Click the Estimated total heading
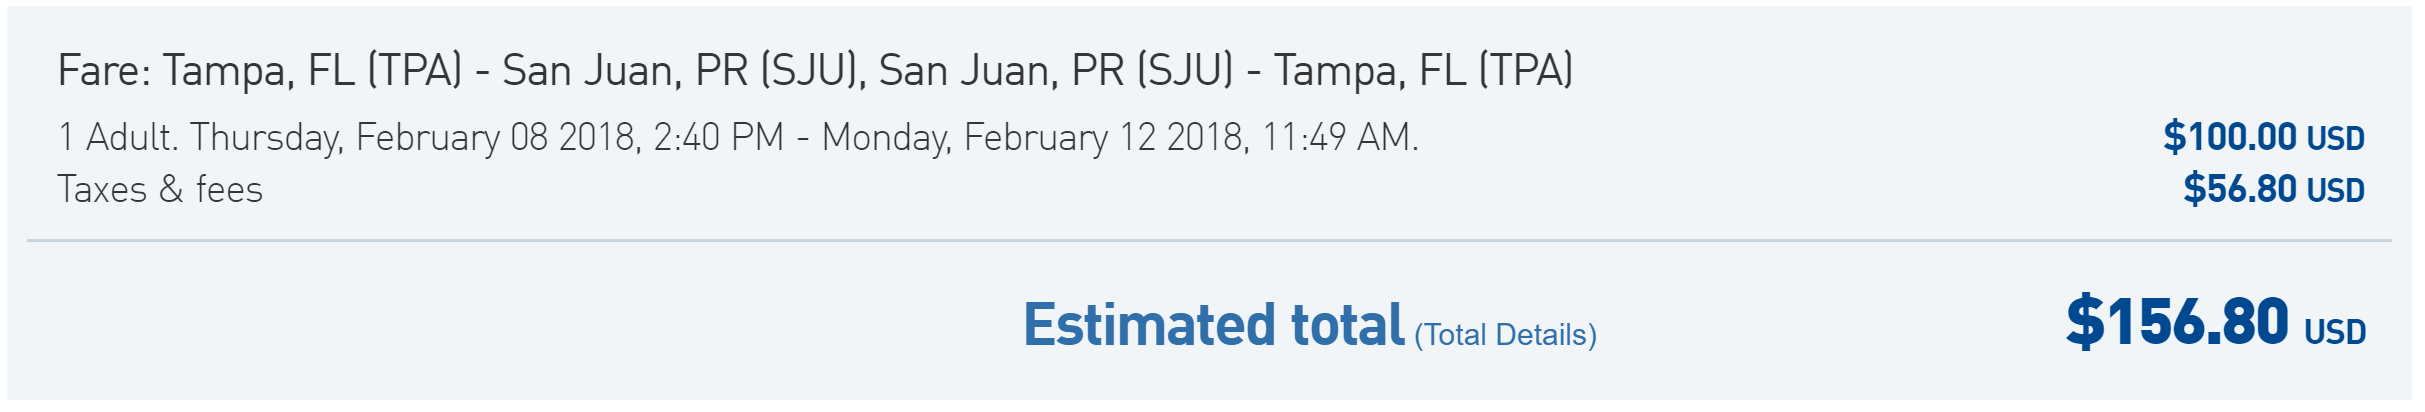 pyautogui.click(x=1214, y=325)
